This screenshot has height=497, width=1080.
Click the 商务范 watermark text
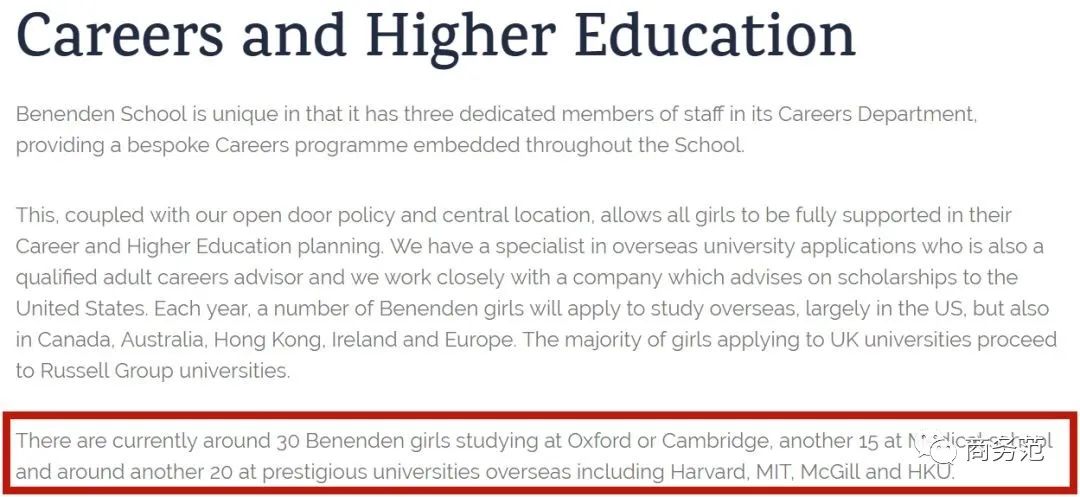[1004, 452]
